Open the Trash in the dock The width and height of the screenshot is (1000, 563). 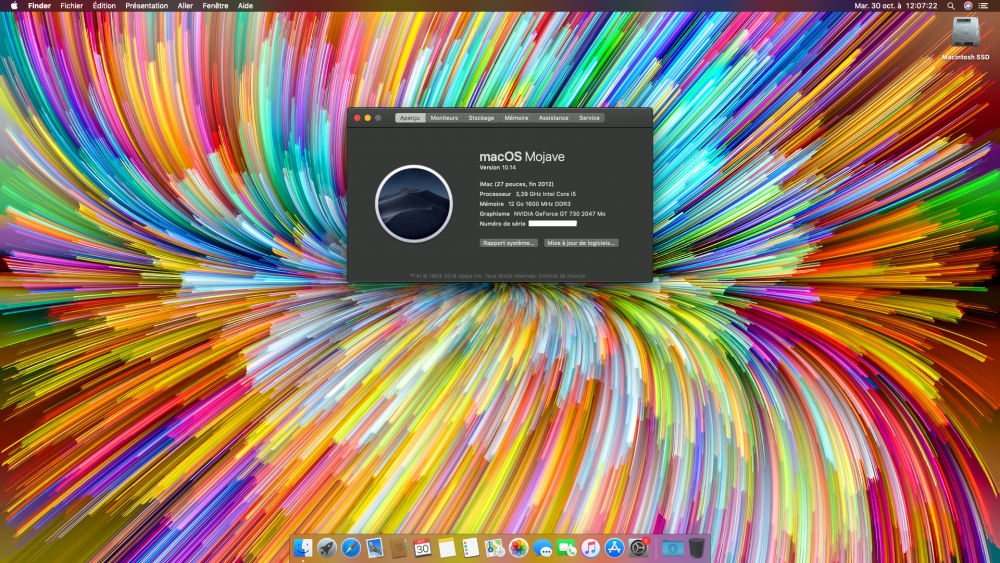tap(696, 548)
